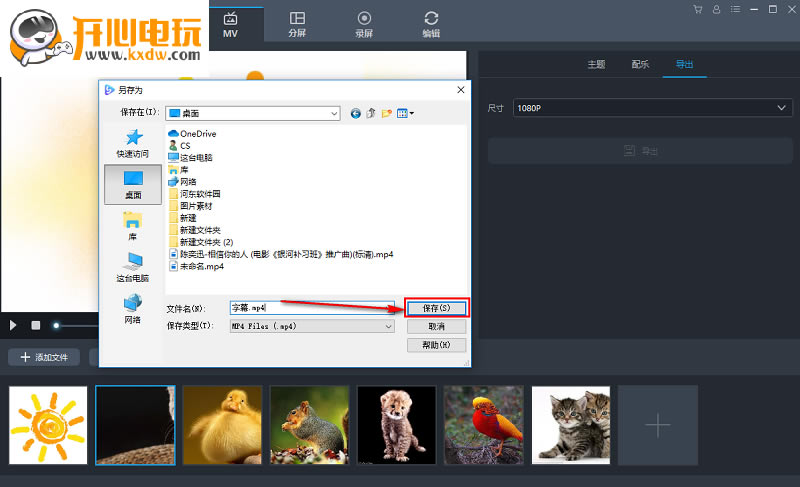Open the 编辑 edit mode
This screenshot has height=487, width=800.
(431, 24)
